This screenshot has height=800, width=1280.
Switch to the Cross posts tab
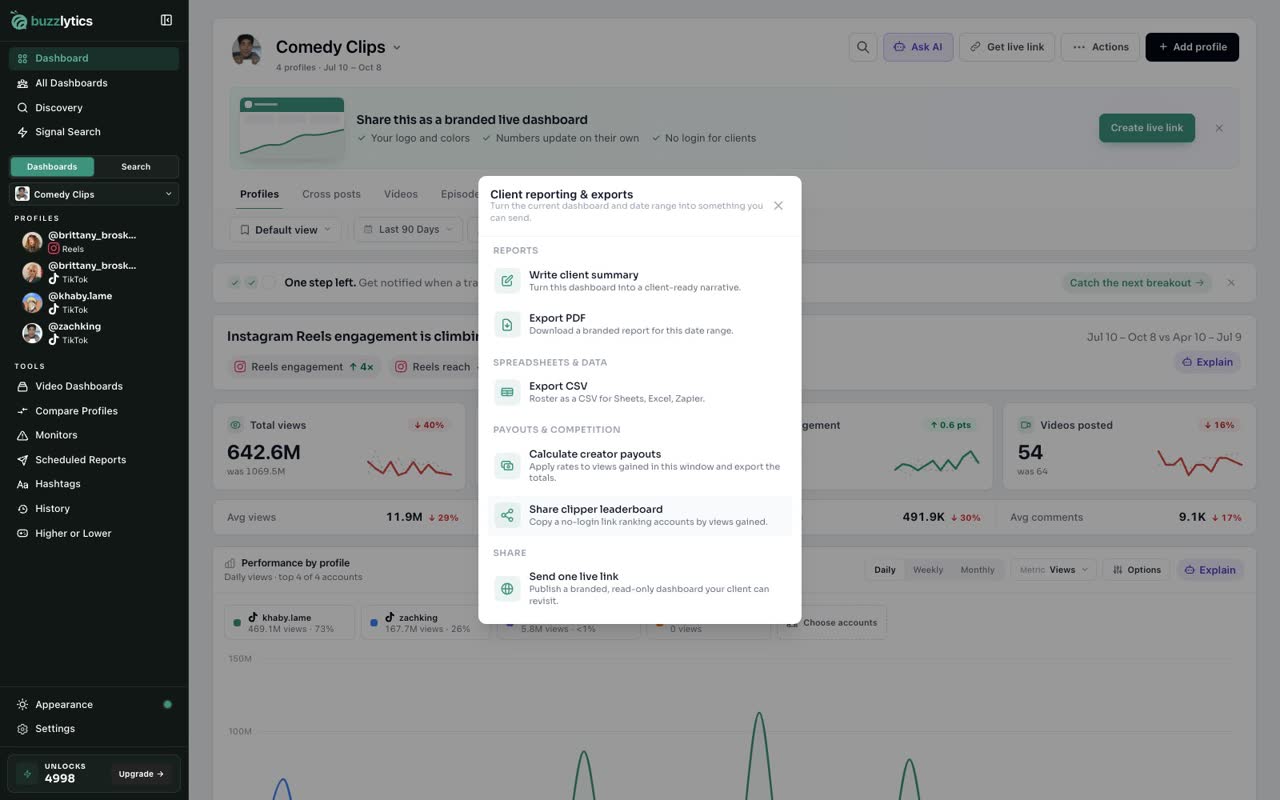331,194
